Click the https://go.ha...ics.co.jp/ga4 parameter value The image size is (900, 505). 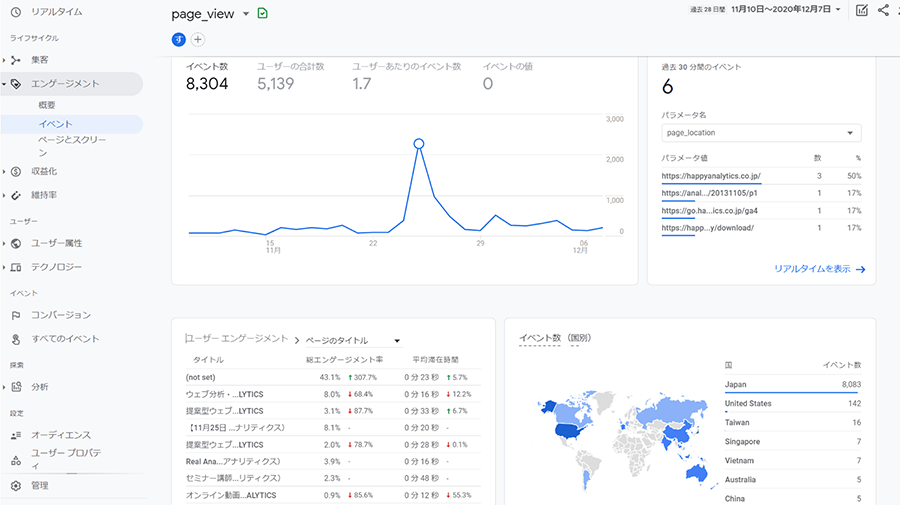click(x=709, y=211)
